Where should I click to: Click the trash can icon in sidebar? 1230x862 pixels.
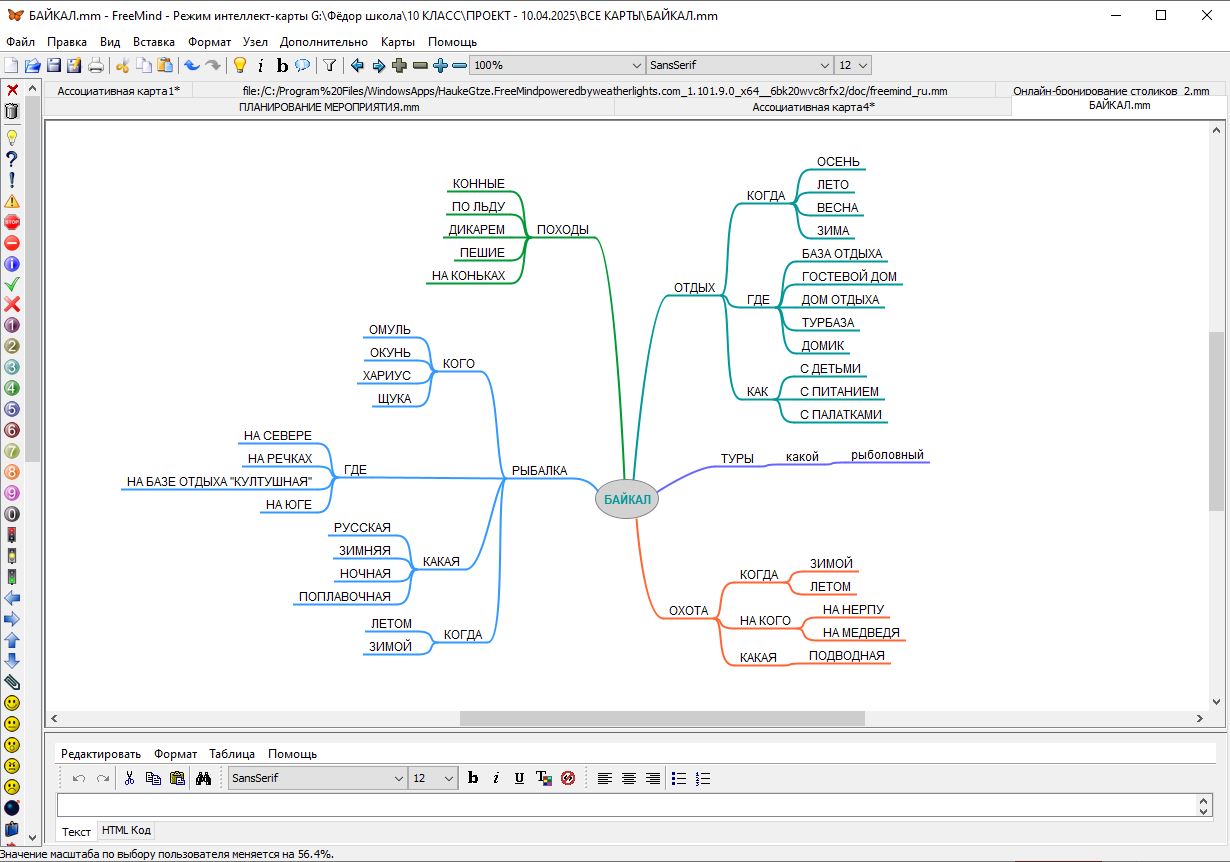(12, 111)
